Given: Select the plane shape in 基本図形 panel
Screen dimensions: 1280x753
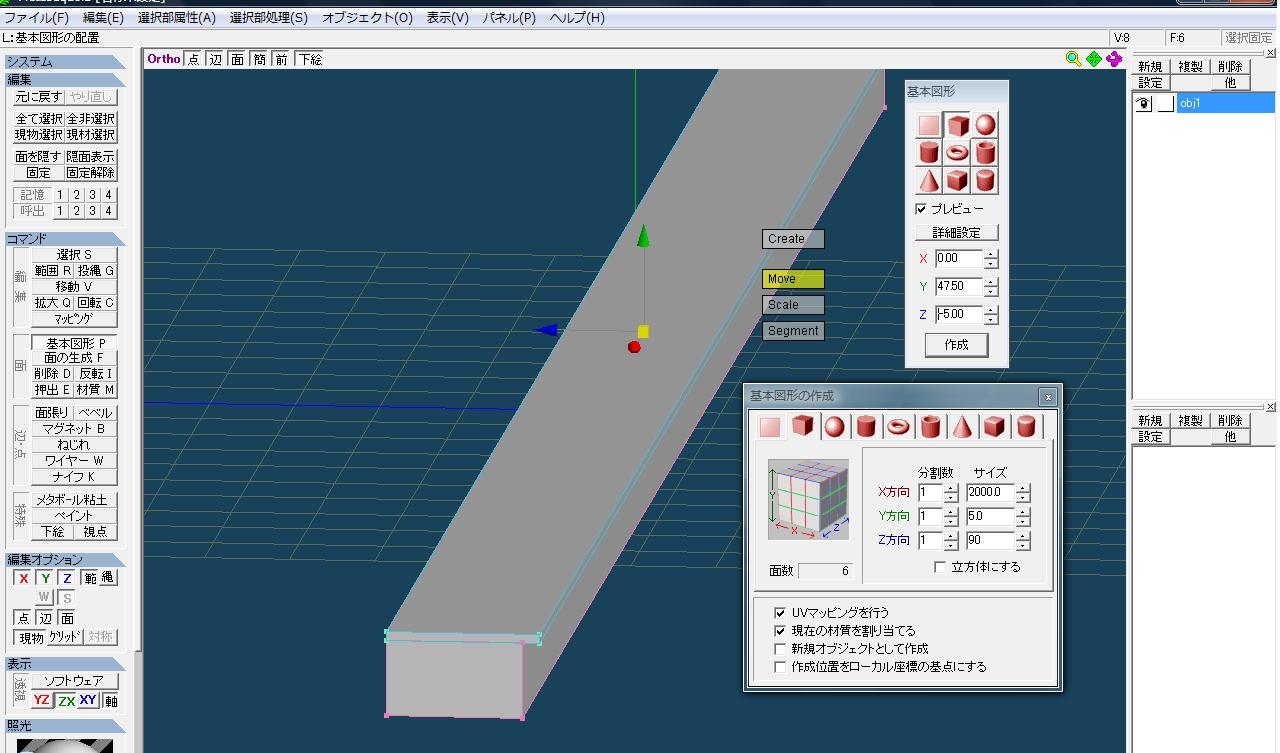Looking at the screenshot, I should [930, 125].
